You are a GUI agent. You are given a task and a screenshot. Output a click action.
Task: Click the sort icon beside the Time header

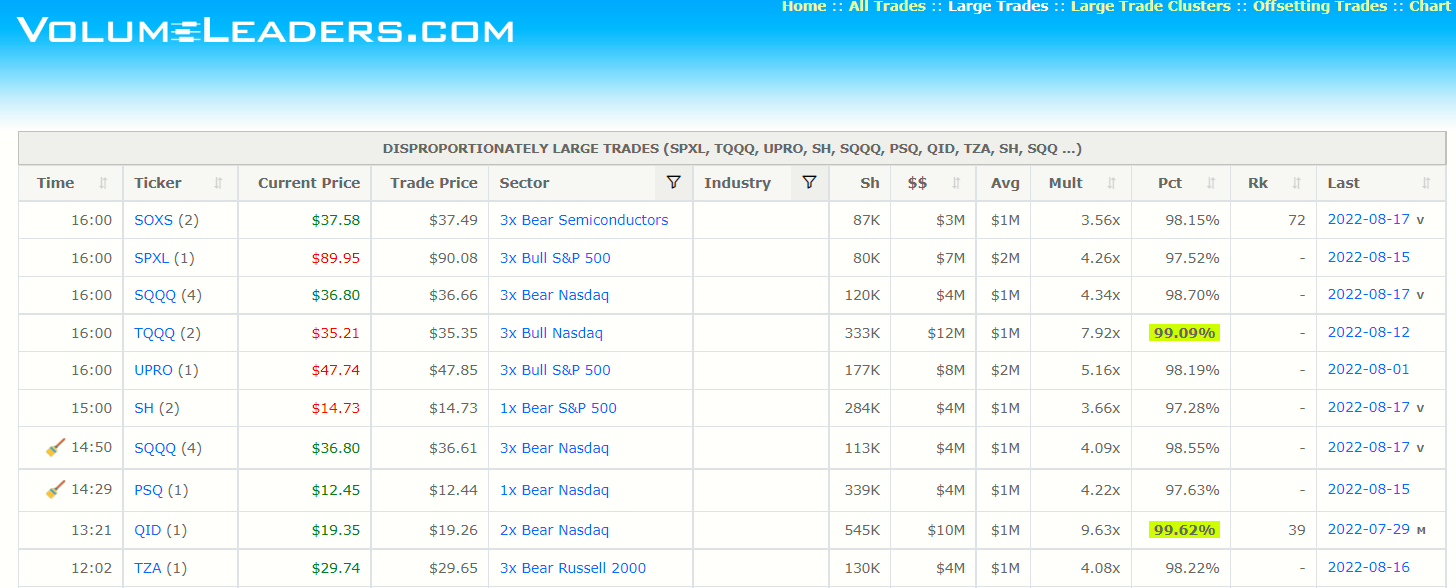pyautogui.click(x=103, y=183)
